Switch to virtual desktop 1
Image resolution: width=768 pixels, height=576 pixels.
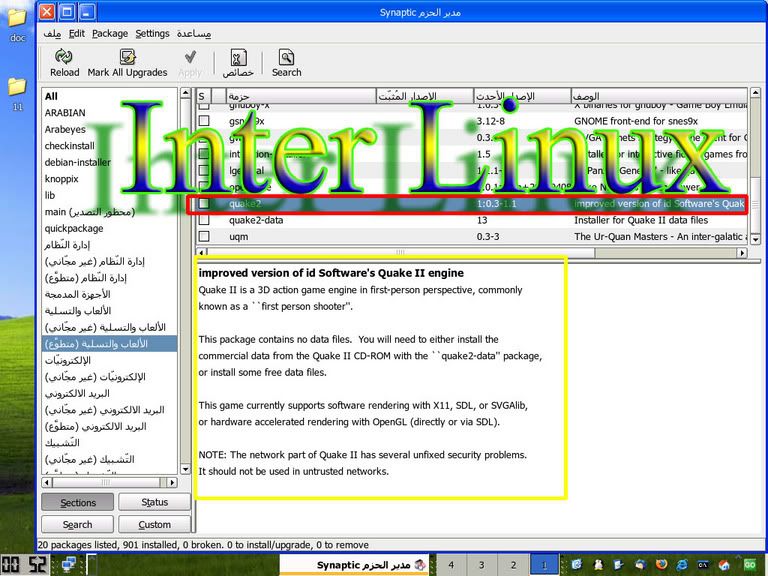(544, 565)
